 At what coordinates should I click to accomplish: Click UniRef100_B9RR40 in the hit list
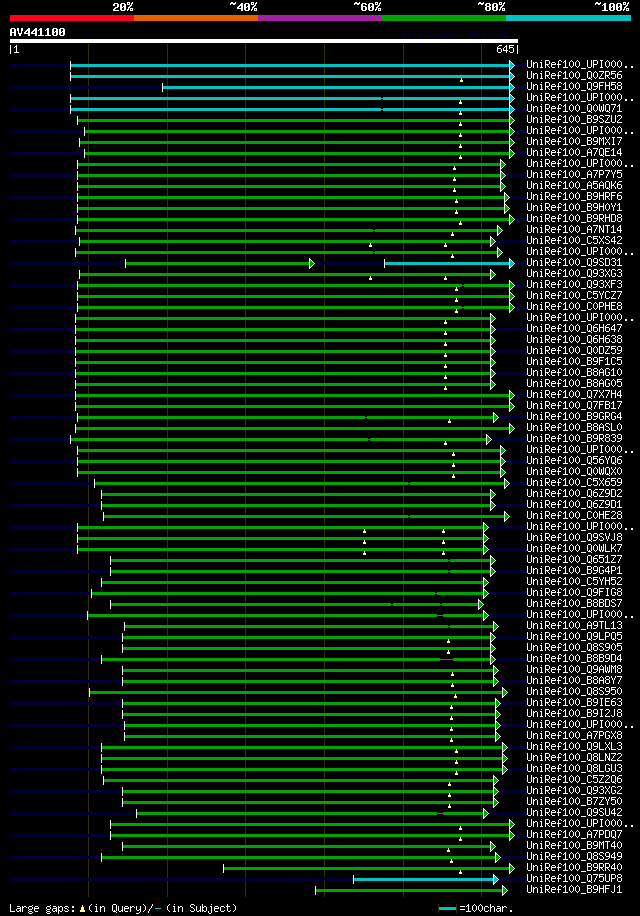tap(574, 868)
